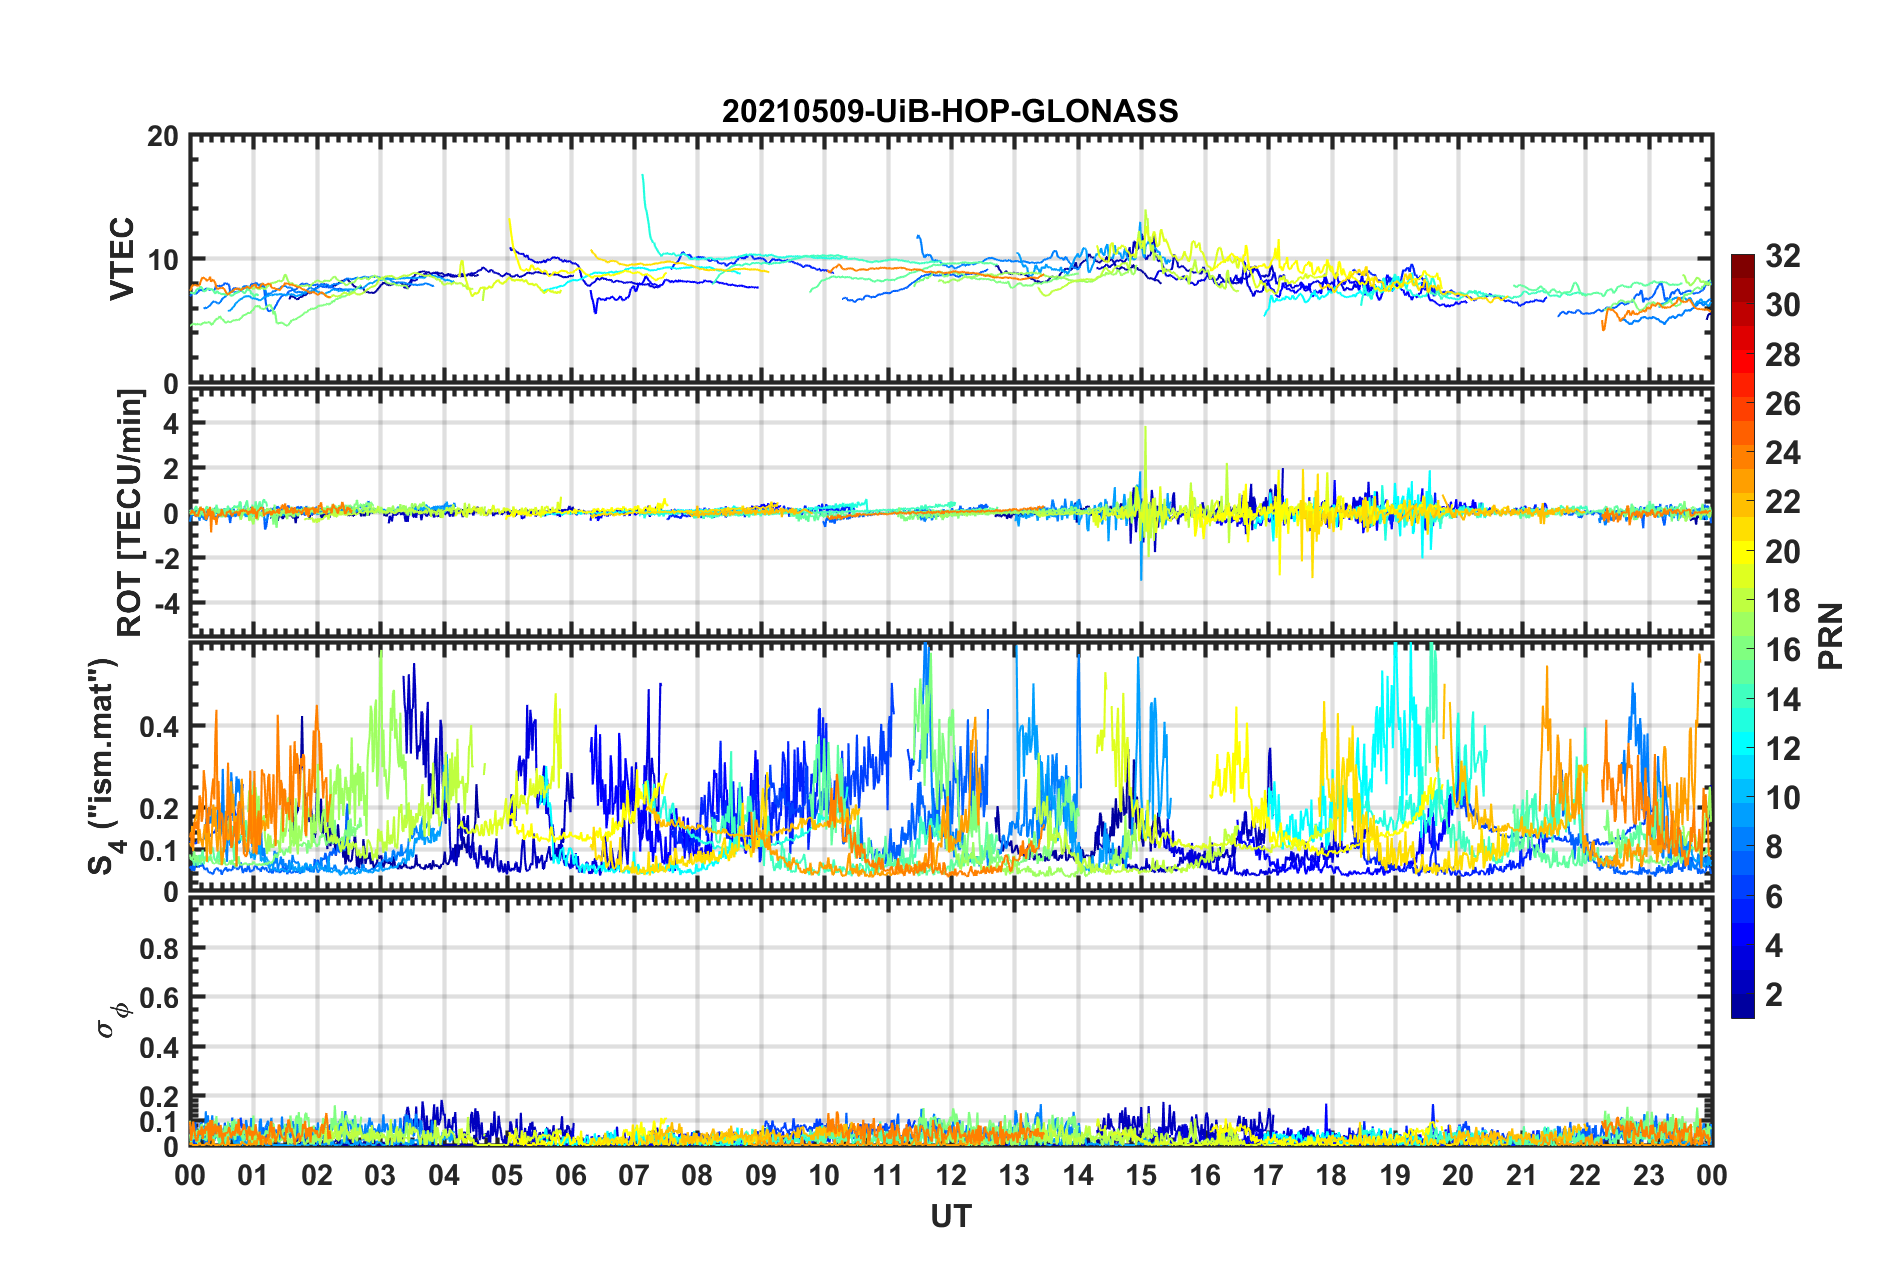Select x-axis tick label 02
The width and height of the screenshot is (1902, 1272).
[317, 1175]
